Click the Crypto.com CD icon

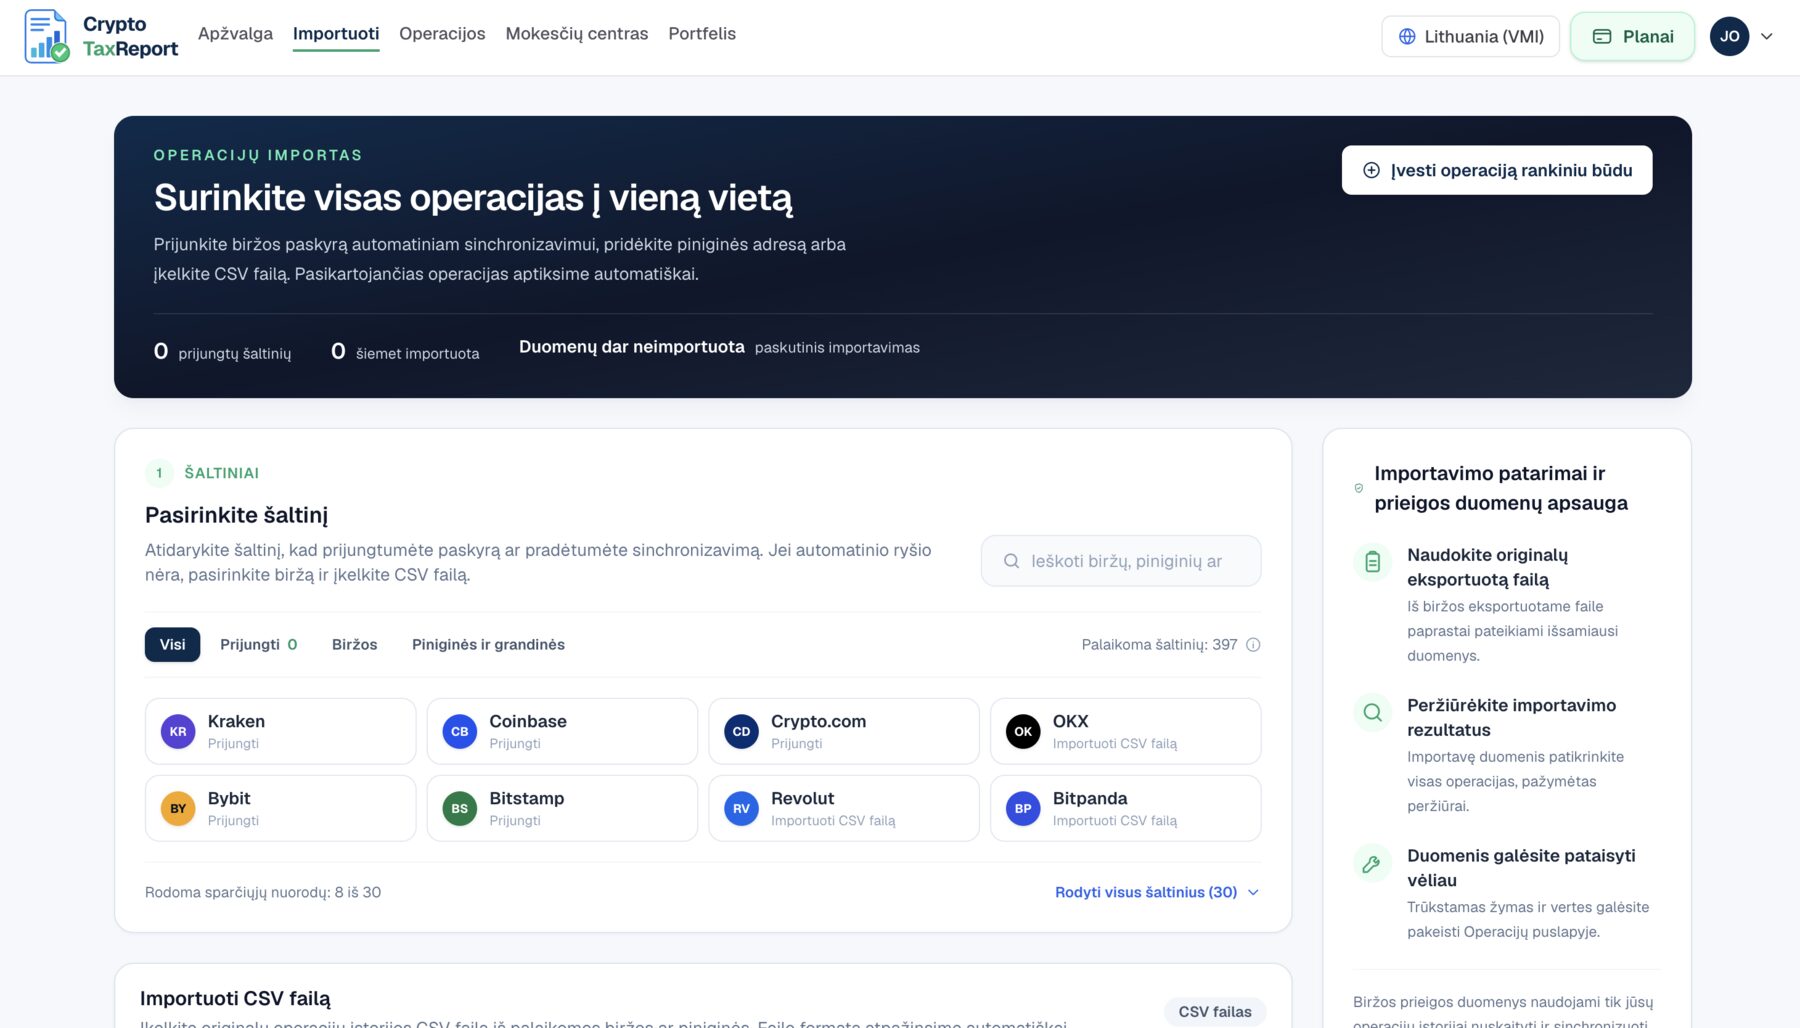pos(741,731)
